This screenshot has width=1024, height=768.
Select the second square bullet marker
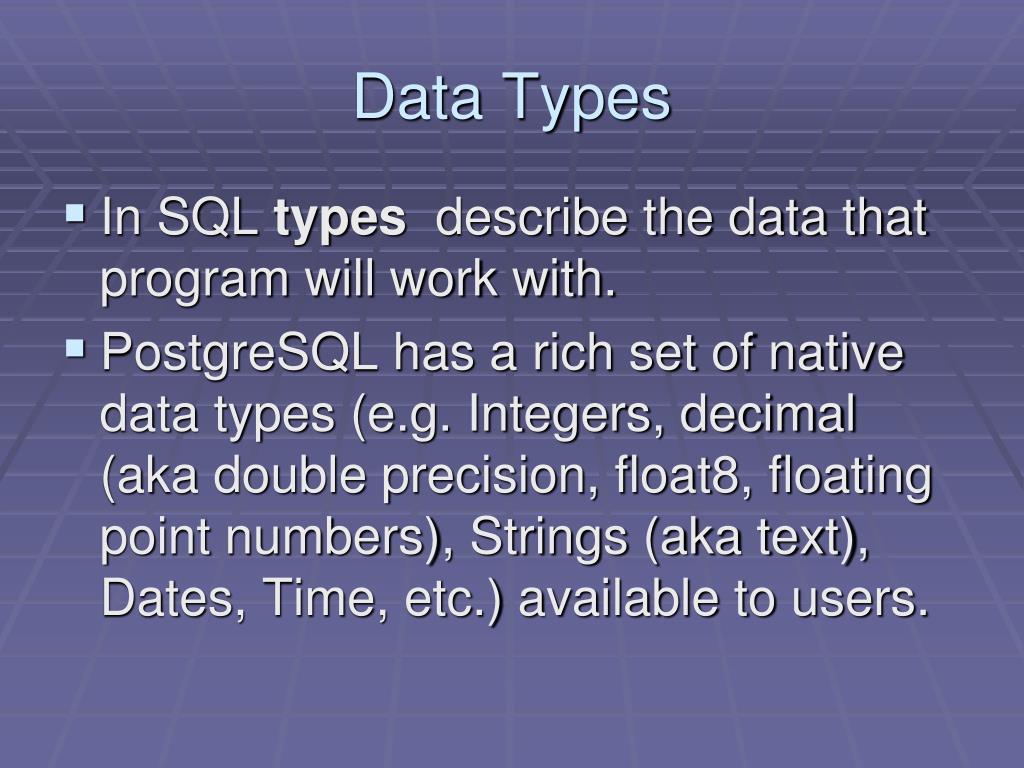[75, 348]
